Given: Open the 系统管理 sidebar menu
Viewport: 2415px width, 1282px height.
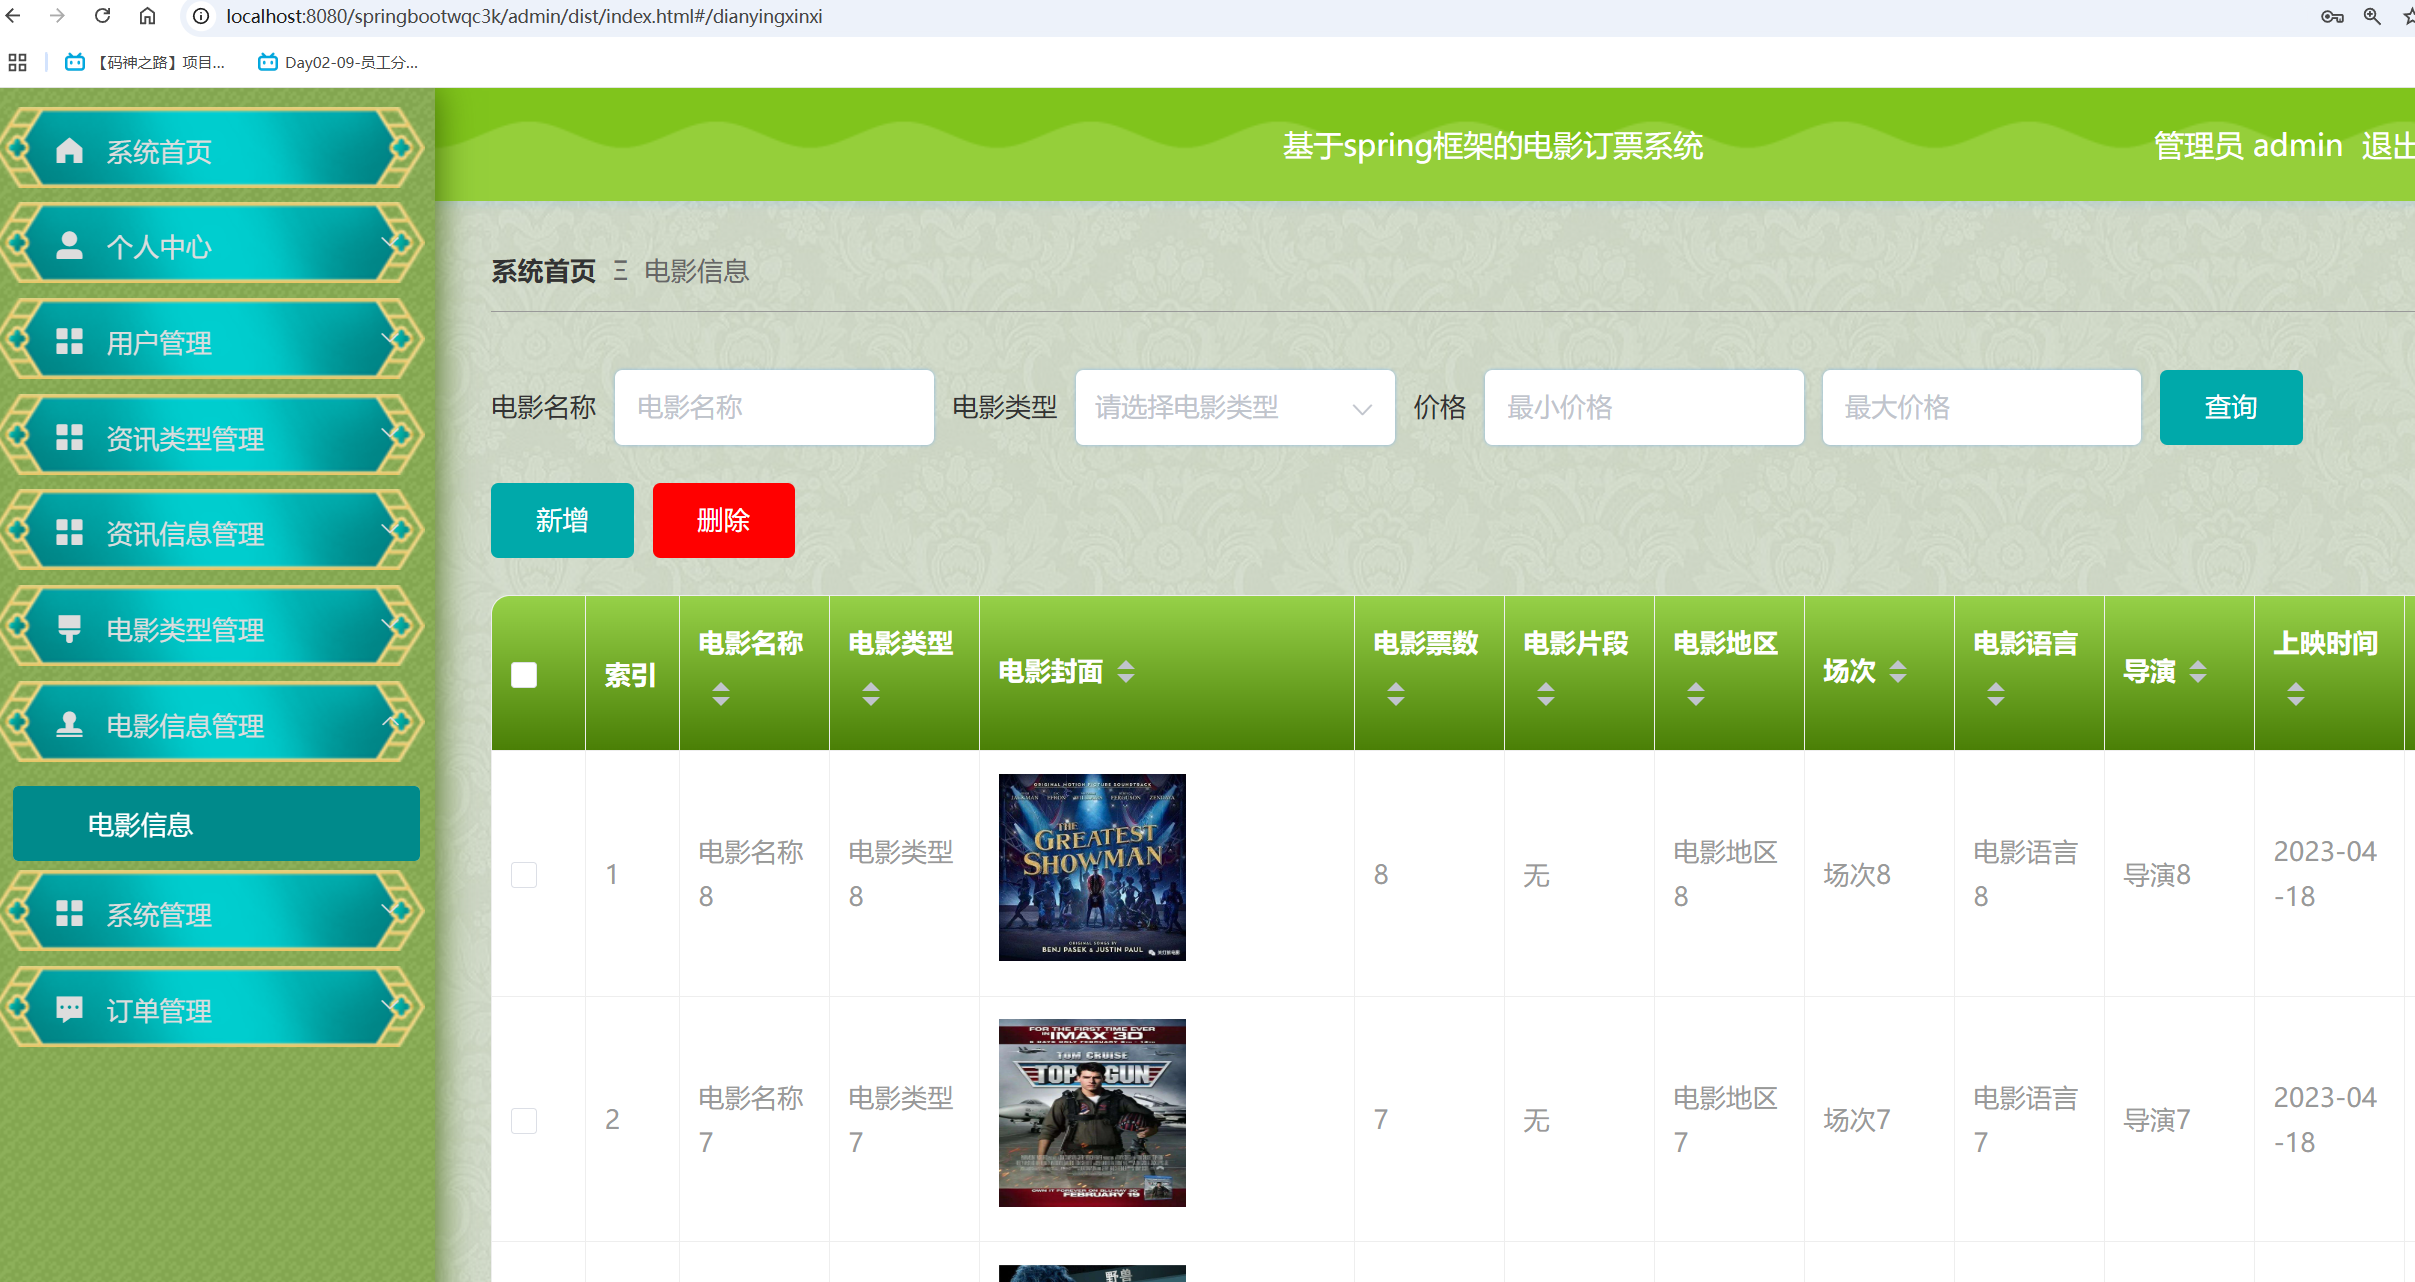Looking at the screenshot, I should (x=212, y=912).
